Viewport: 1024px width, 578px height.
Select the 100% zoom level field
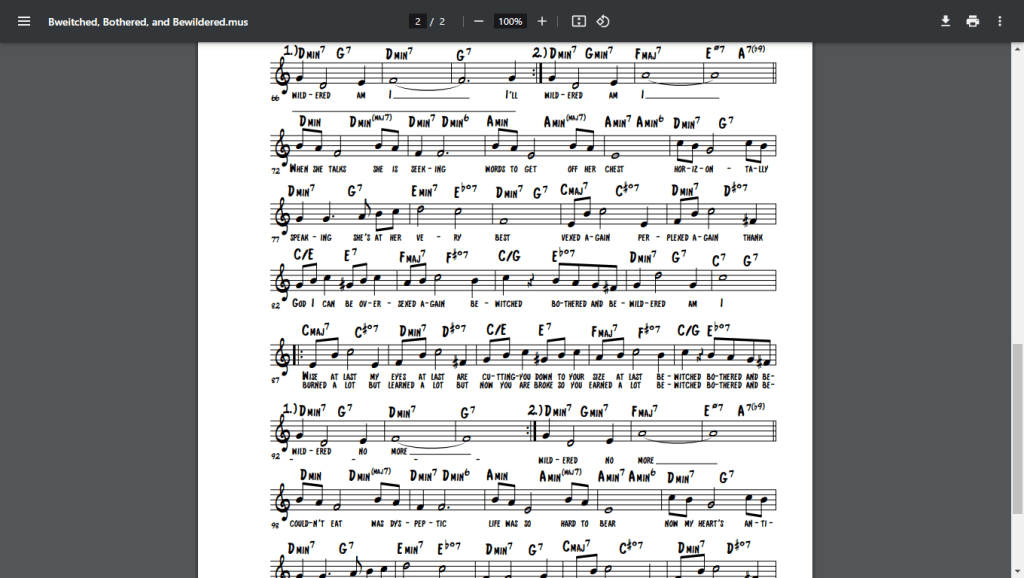[x=510, y=22]
